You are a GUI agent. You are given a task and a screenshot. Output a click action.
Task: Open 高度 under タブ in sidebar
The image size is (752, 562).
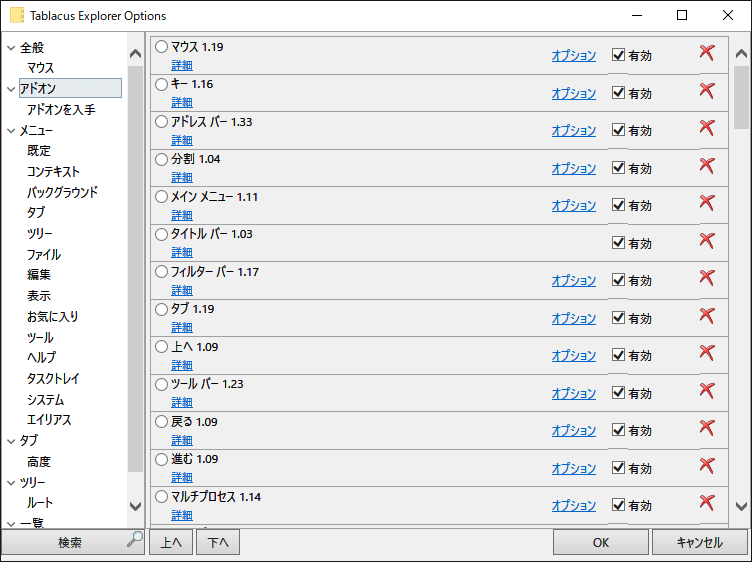click(39, 462)
